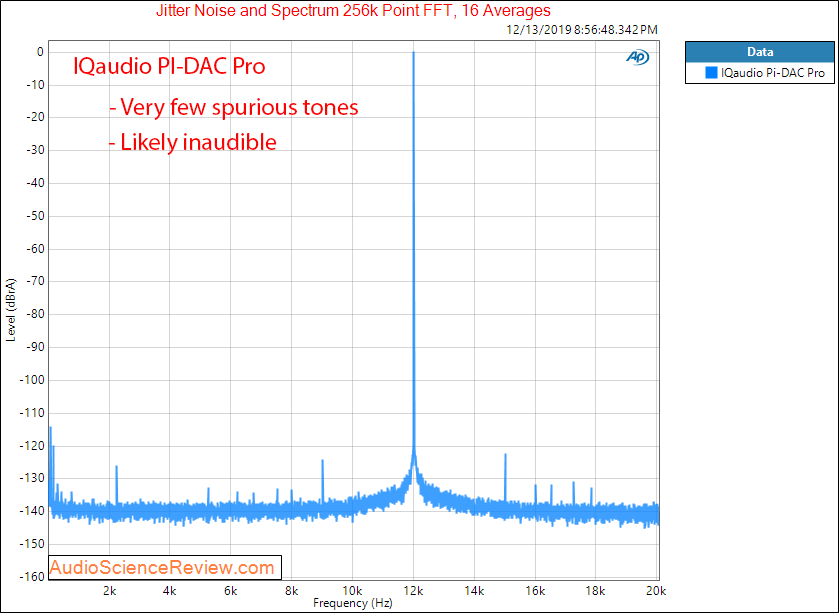Click the '10k' frequency tick label

click(x=352, y=591)
